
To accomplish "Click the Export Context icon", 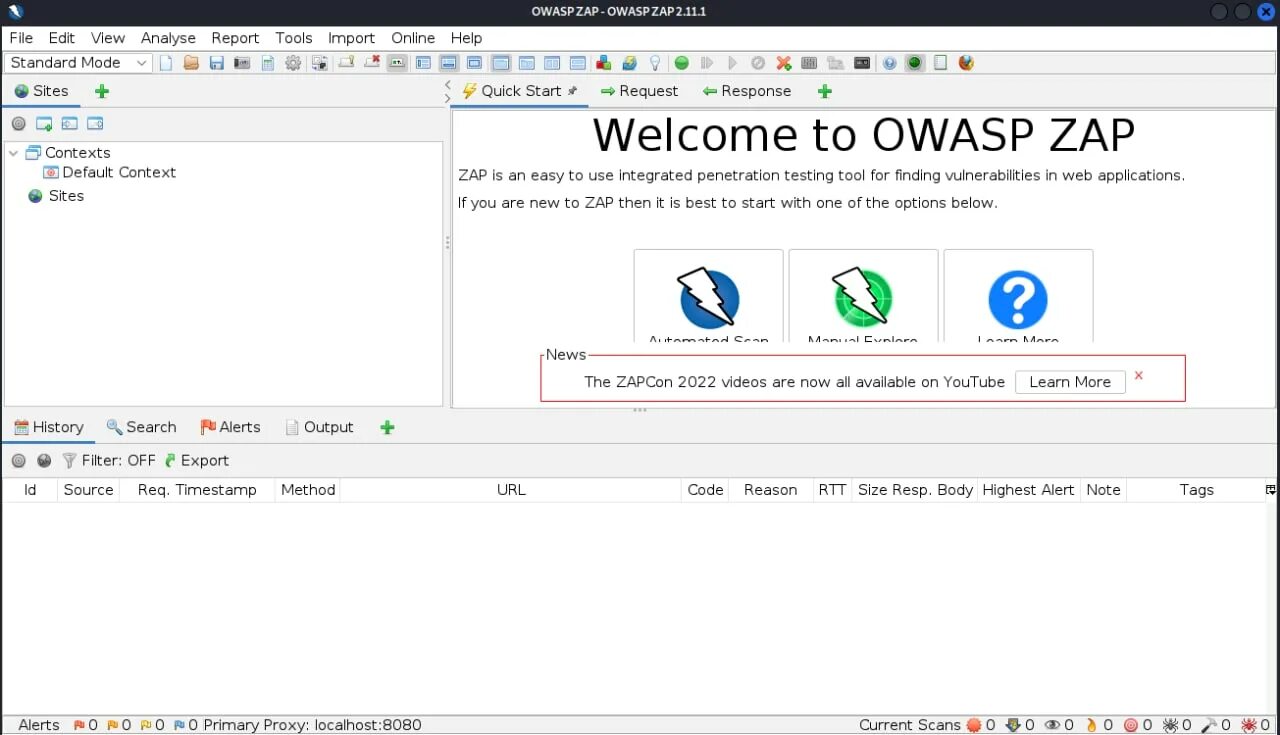I will coord(95,124).
